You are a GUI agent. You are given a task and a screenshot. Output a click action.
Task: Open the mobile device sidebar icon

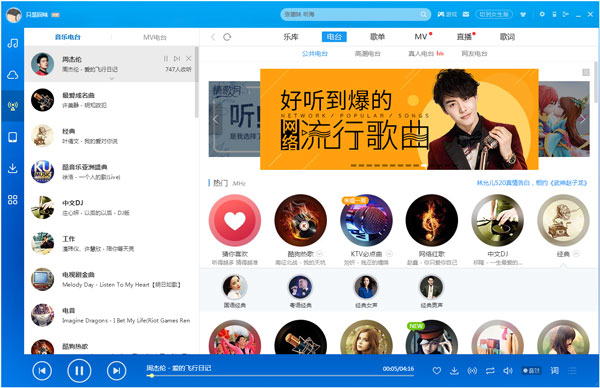(x=13, y=137)
